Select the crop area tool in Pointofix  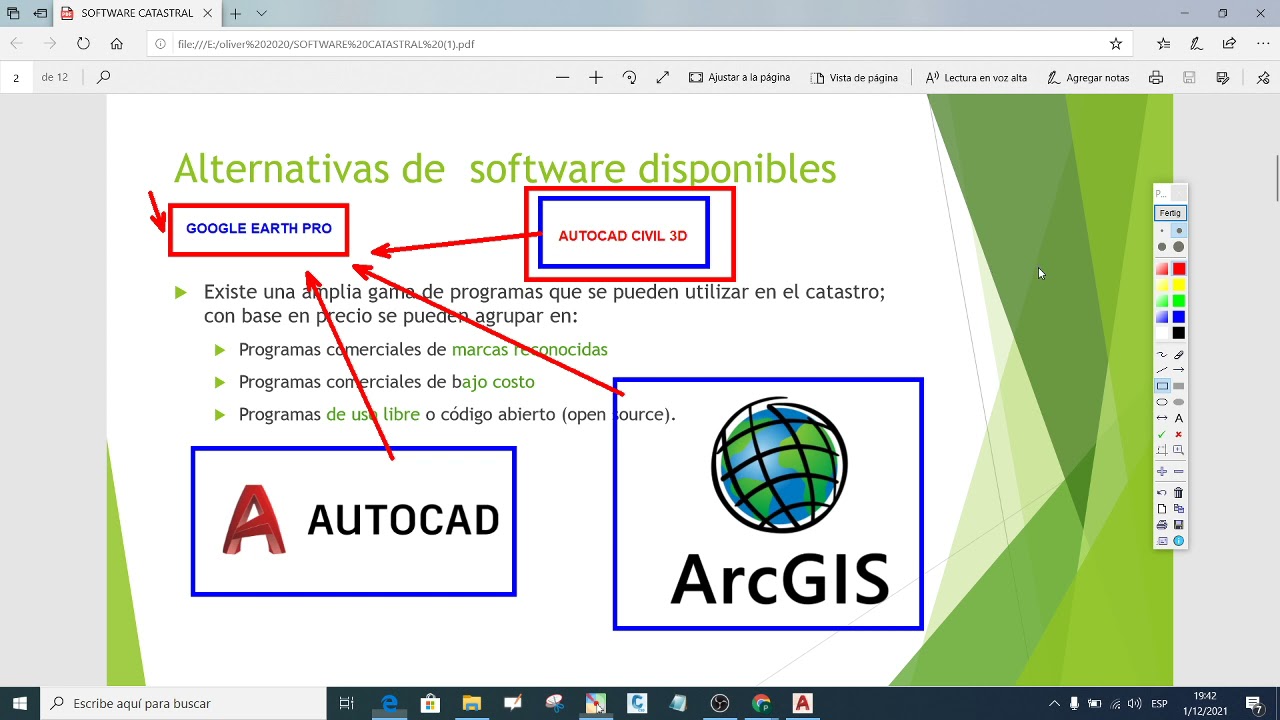tap(1162, 450)
